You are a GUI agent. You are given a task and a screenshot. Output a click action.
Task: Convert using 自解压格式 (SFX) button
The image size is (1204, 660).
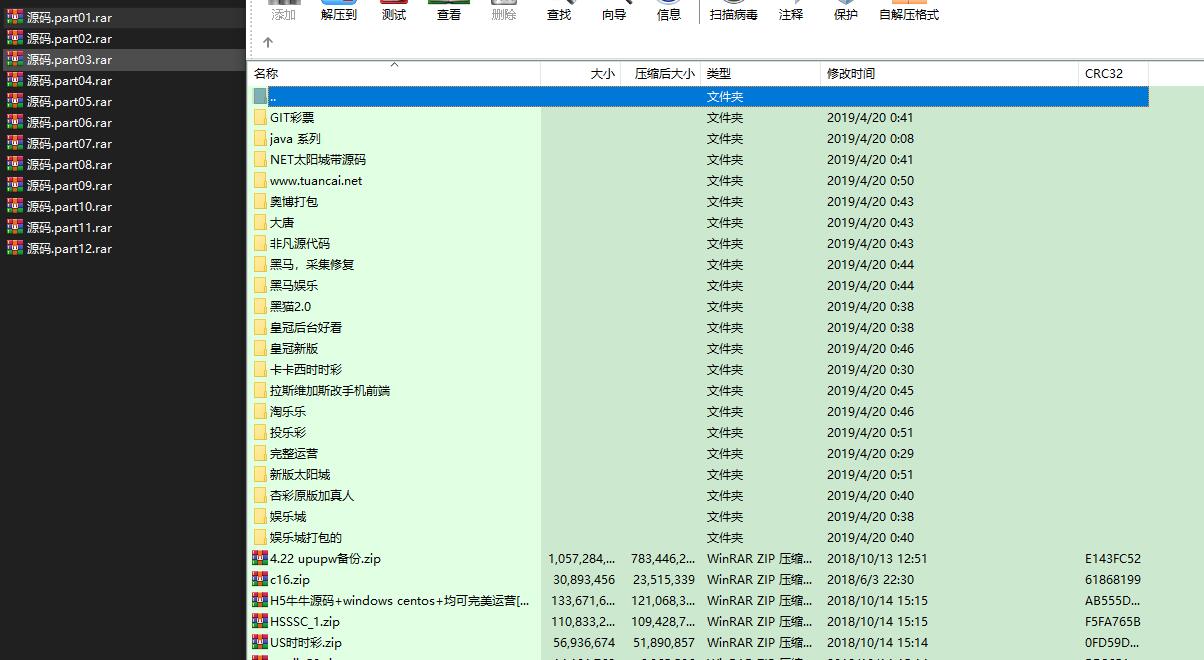point(909,11)
